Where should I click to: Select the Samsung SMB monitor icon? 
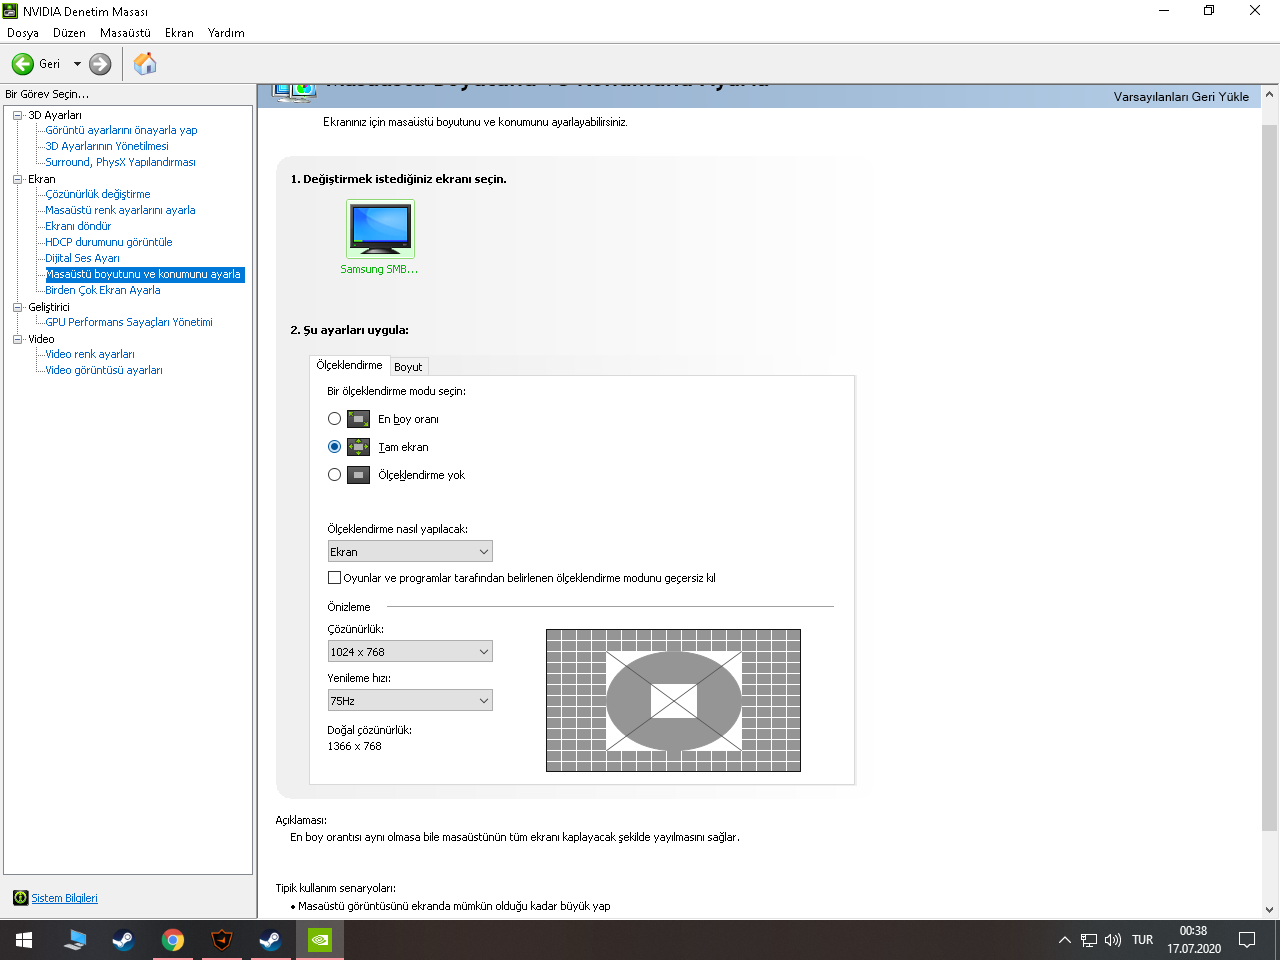point(380,229)
